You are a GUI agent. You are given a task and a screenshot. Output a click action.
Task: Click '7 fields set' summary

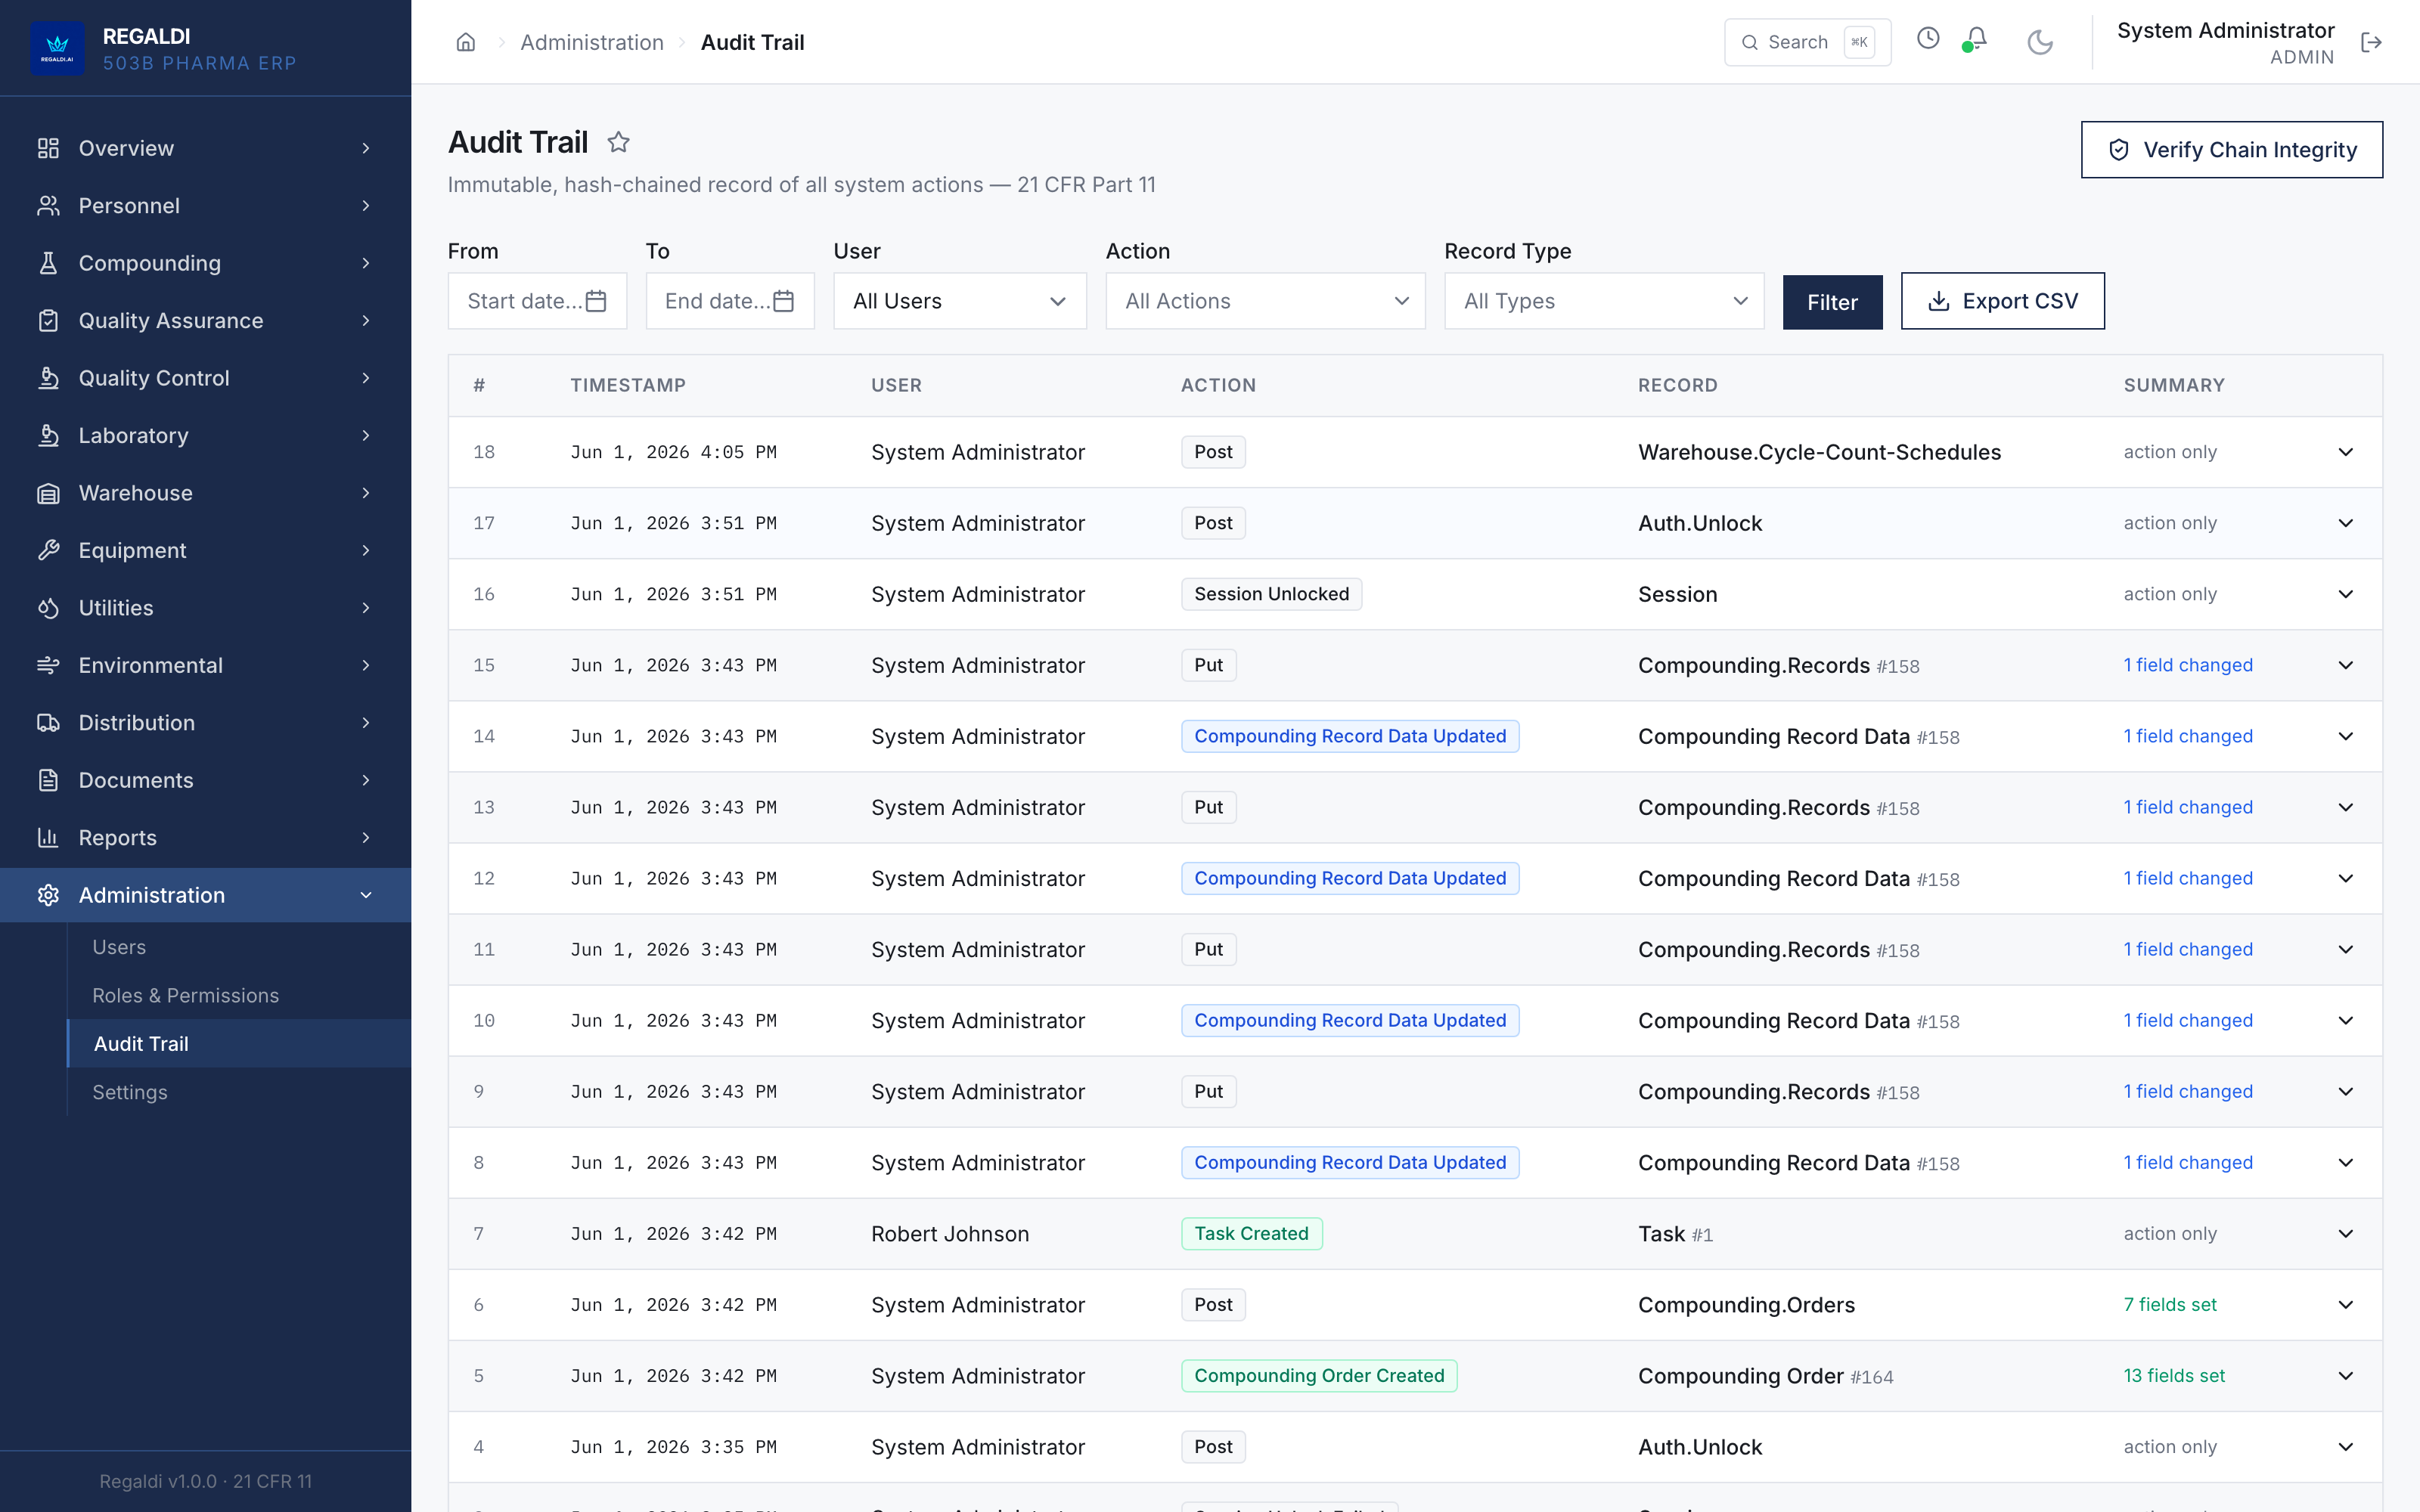(x=2170, y=1305)
